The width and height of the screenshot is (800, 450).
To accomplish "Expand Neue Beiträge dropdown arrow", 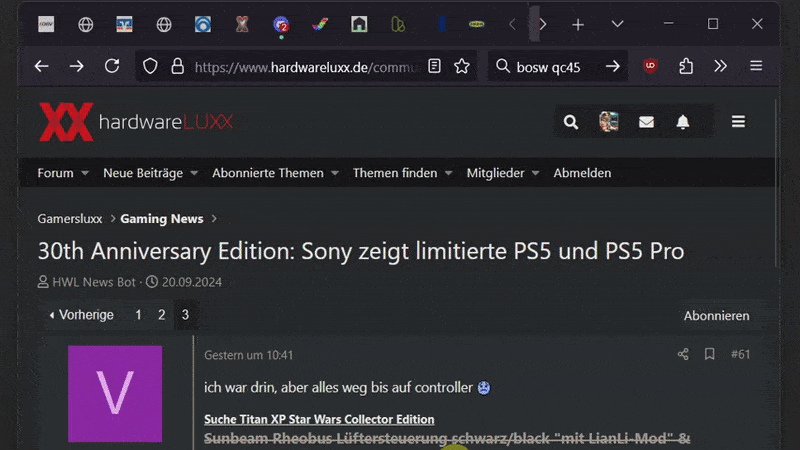I will [x=194, y=173].
